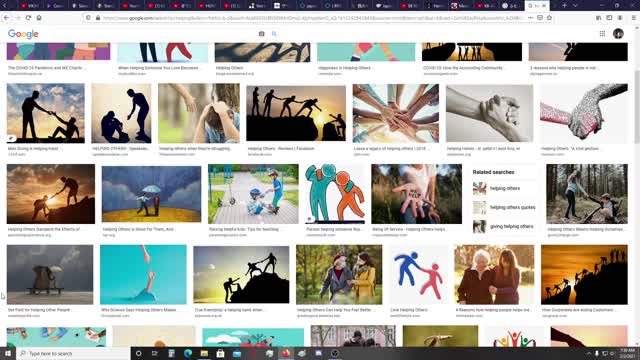Screen dimensions: 640x360
Task: Open a new browser tab with plus
Action: coord(564,6)
